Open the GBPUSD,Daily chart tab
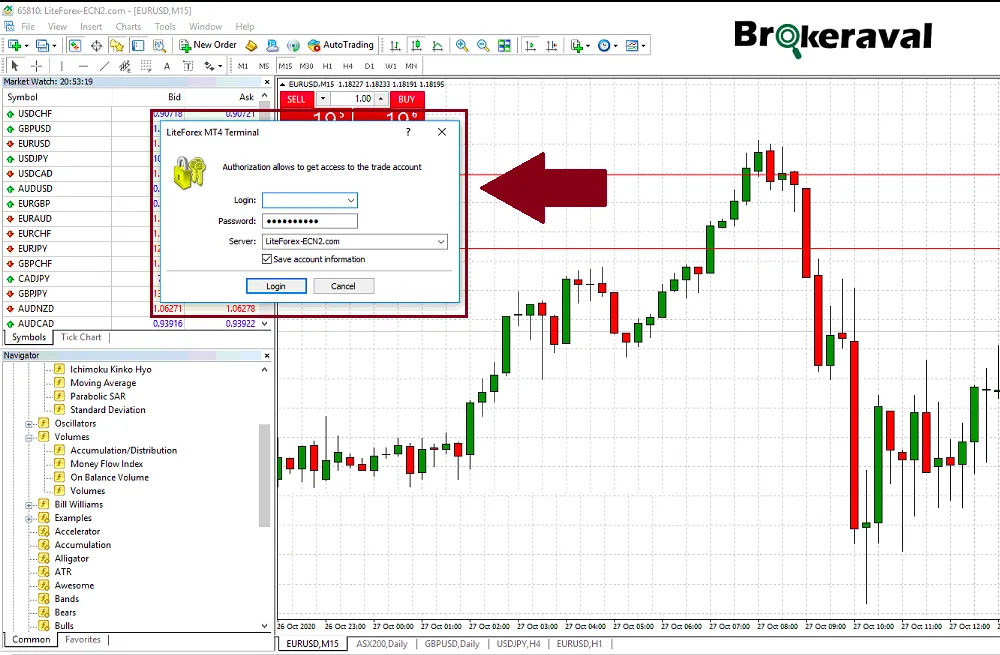 [x=451, y=643]
